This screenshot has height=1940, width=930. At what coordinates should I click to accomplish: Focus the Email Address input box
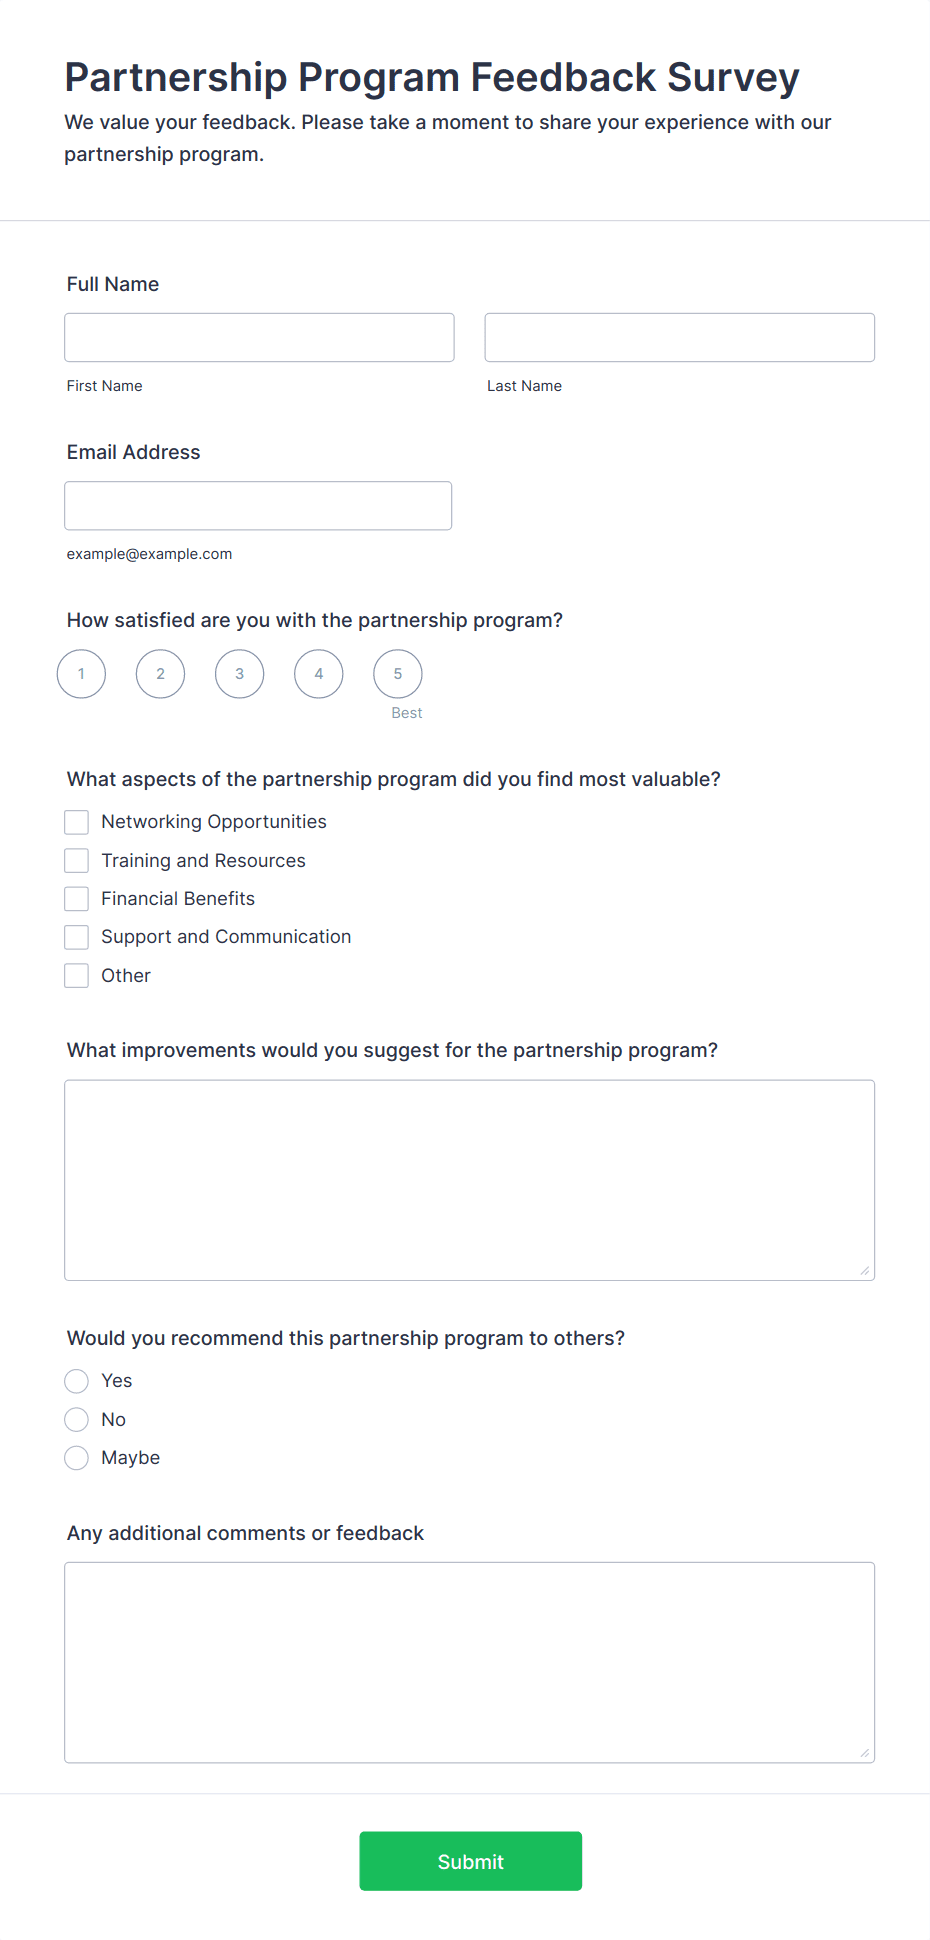point(258,506)
